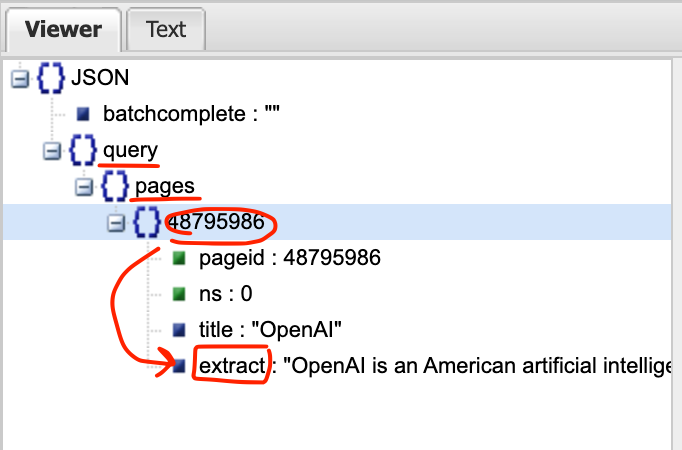Viewport: 682px width, 450px height.
Task: Click the green square icon beside pageid
Action: (x=179, y=258)
